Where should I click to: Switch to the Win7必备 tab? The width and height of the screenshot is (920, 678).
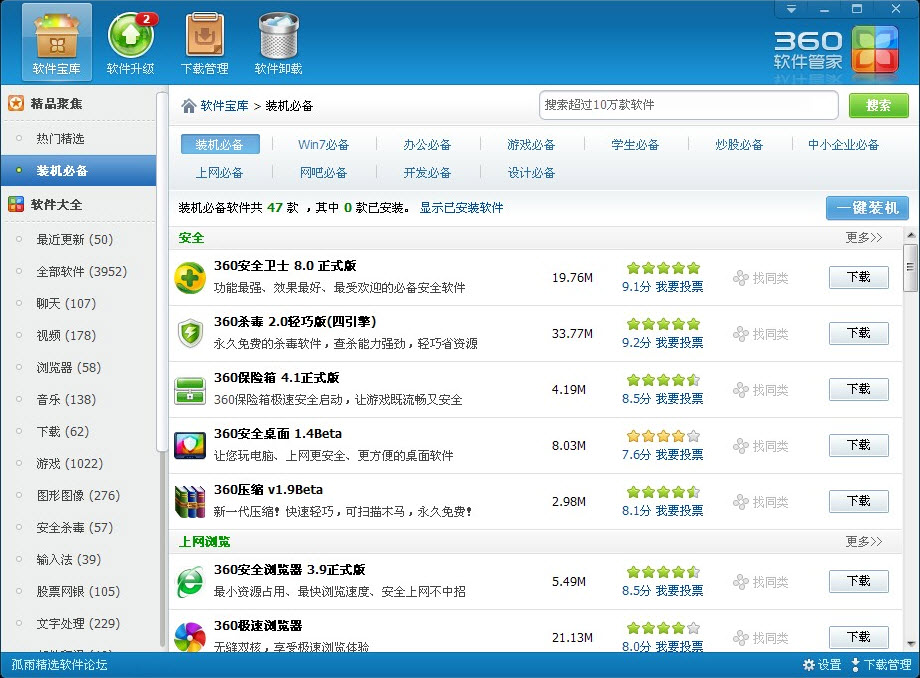(x=323, y=145)
